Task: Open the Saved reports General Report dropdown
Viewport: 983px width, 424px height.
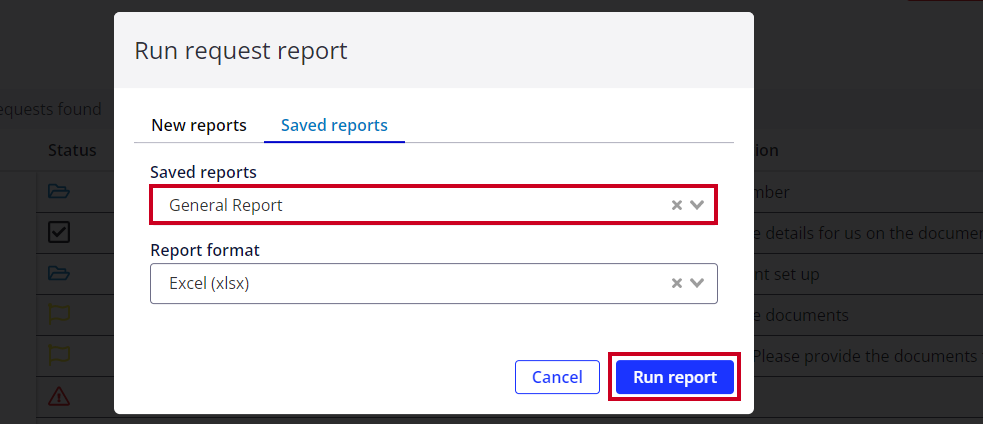Action: pyautogui.click(x=433, y=205)
